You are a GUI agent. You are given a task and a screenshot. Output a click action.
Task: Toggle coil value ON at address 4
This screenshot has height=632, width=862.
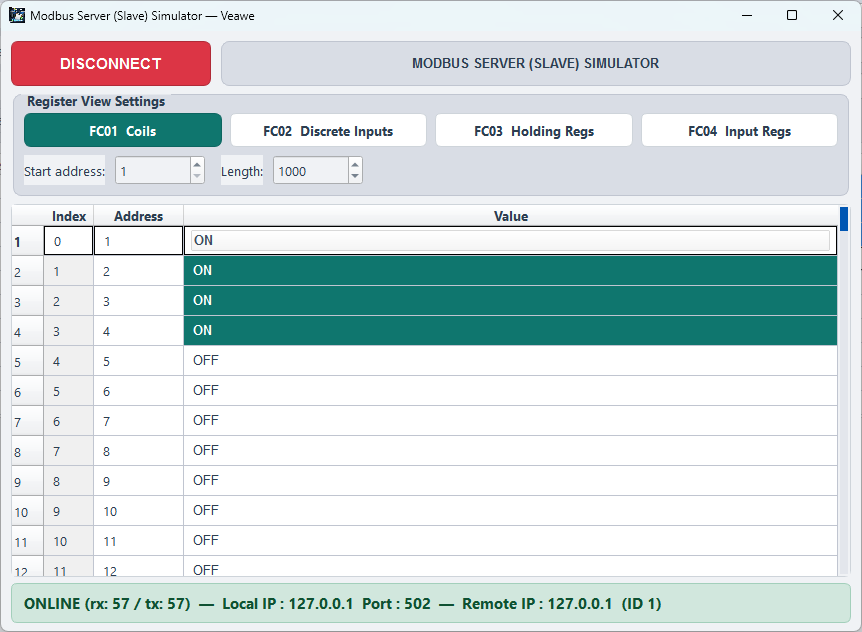point(510,330)
